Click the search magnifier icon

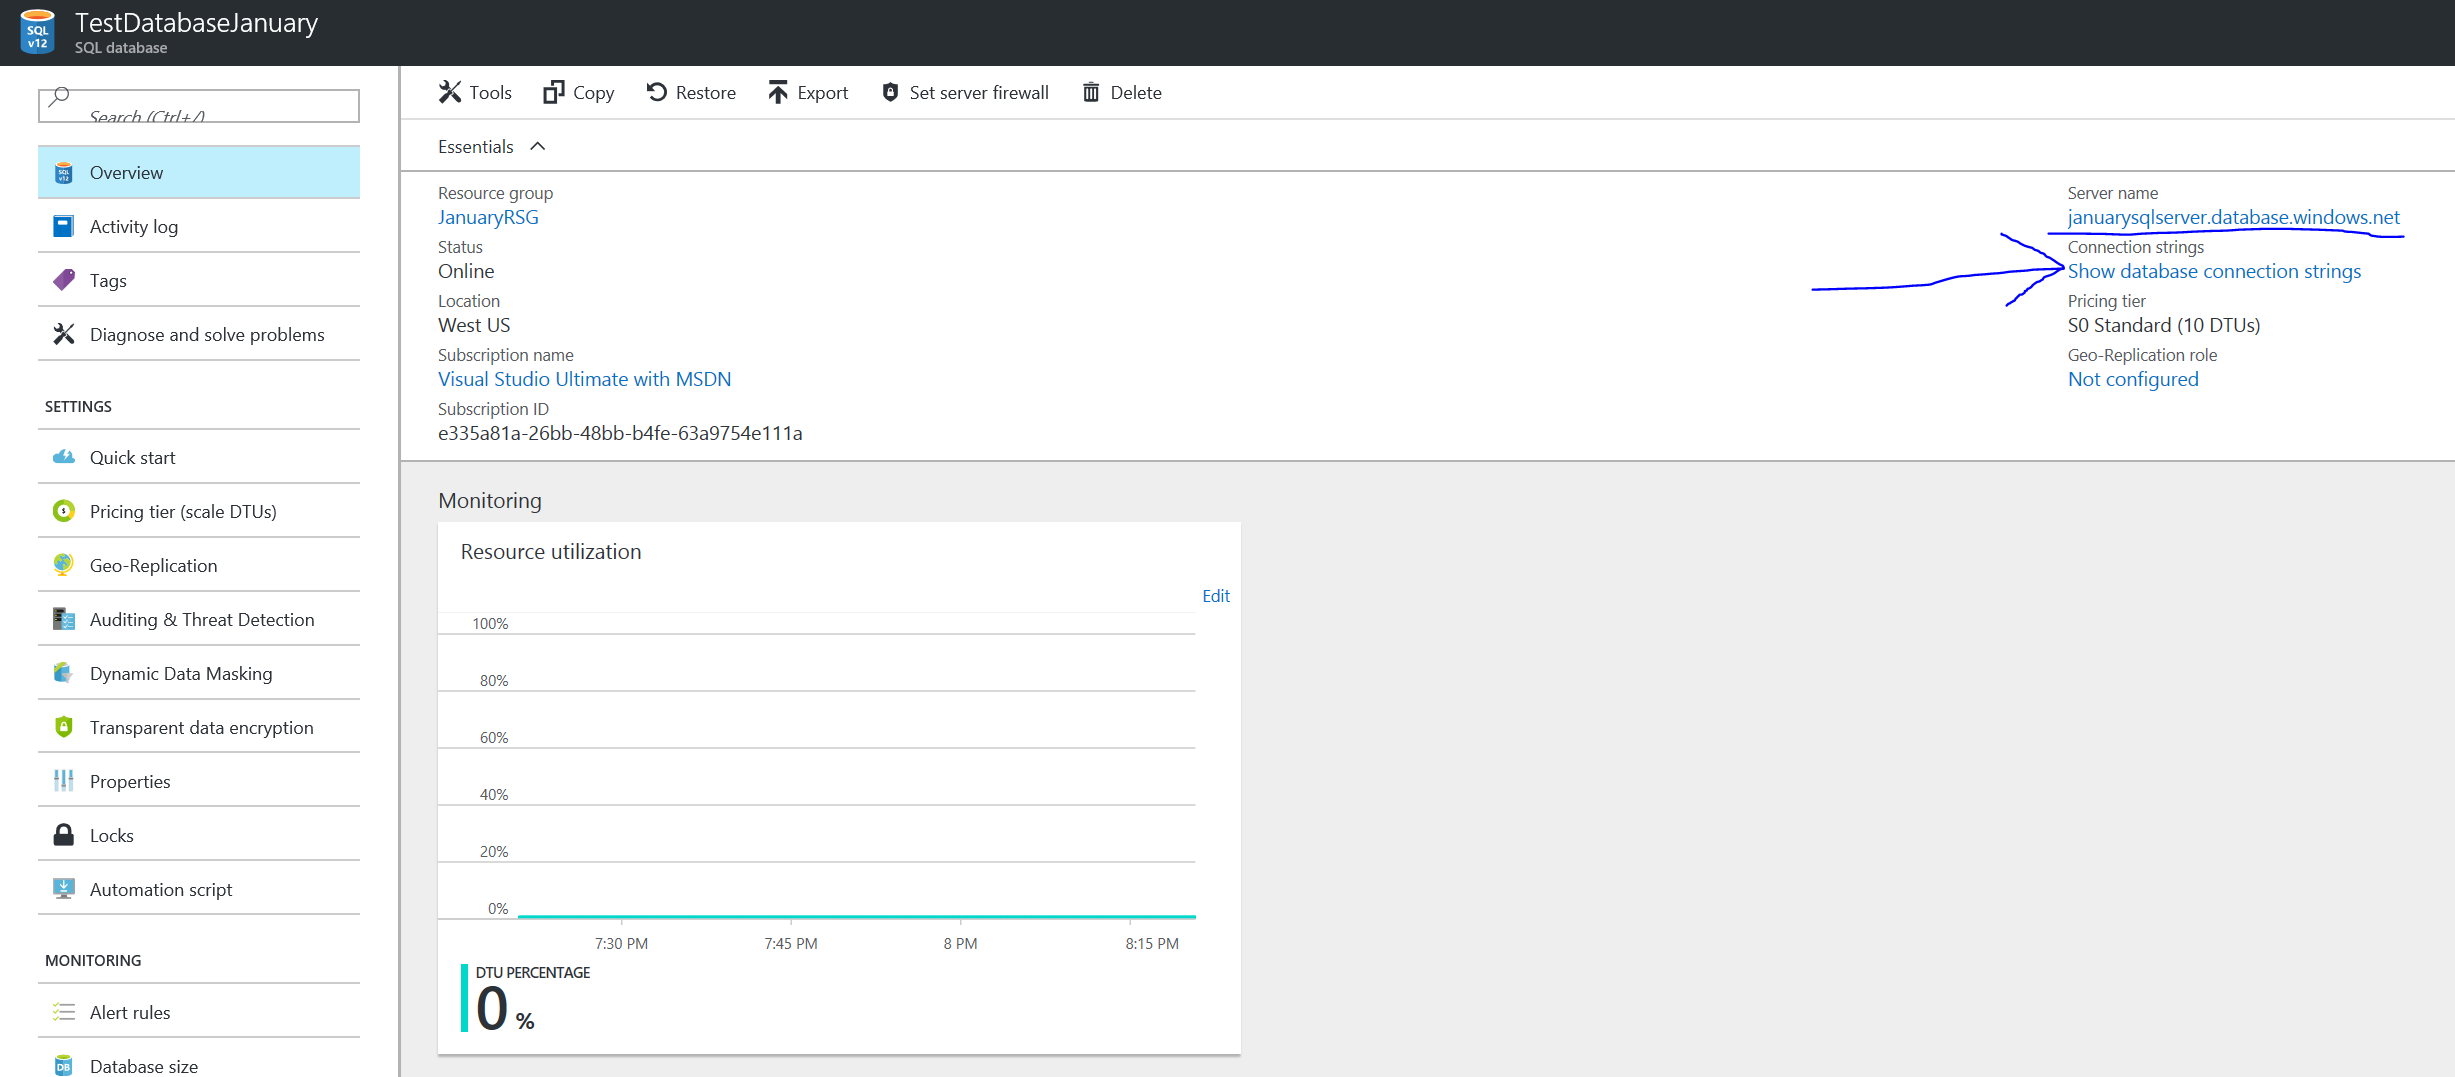point(59,97)
